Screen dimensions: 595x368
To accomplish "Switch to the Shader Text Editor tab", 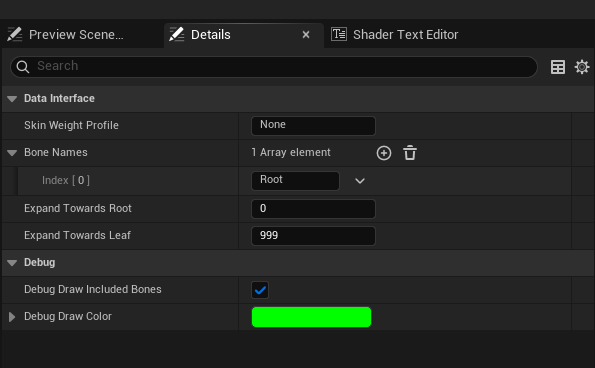I will pyautogui.click(x=395, y=35).
